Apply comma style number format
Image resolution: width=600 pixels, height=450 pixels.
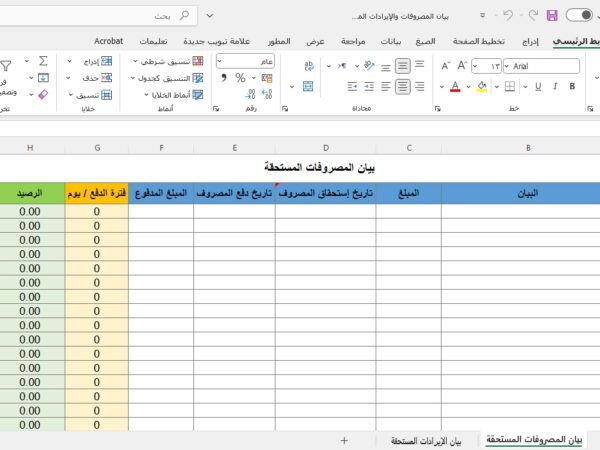224,78
